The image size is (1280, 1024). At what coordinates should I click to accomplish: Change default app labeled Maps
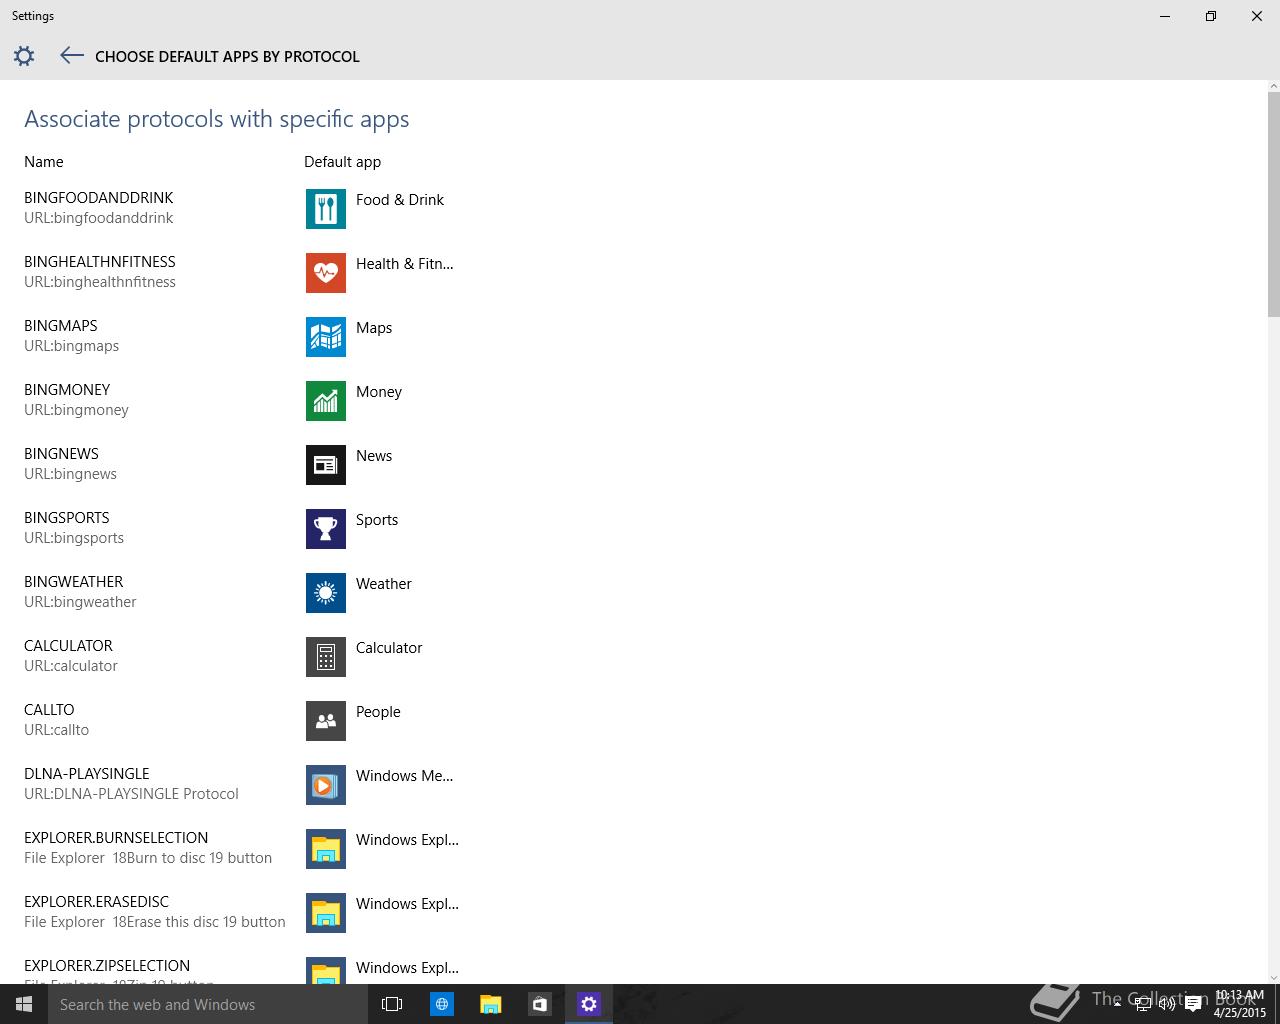pyautogui.click(x=374, y=328)
